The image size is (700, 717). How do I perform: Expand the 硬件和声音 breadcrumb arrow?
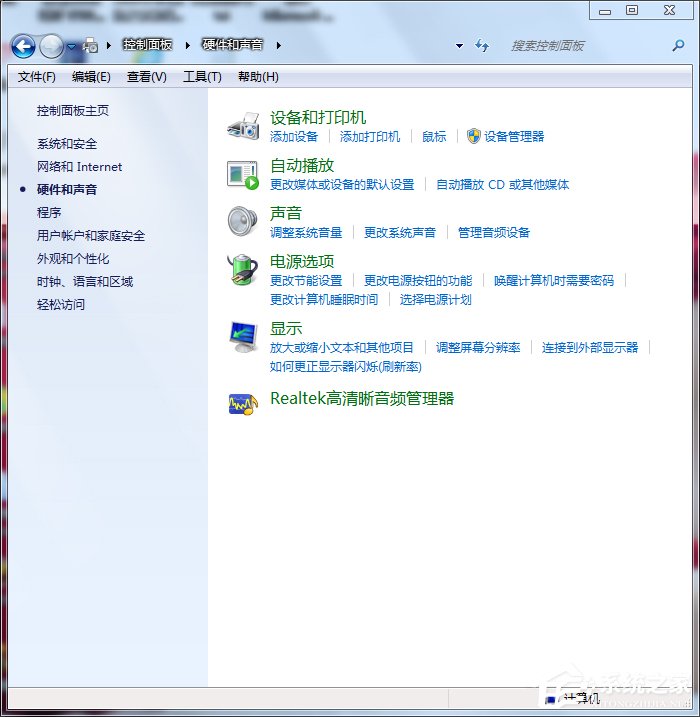[x=278, y=46]
